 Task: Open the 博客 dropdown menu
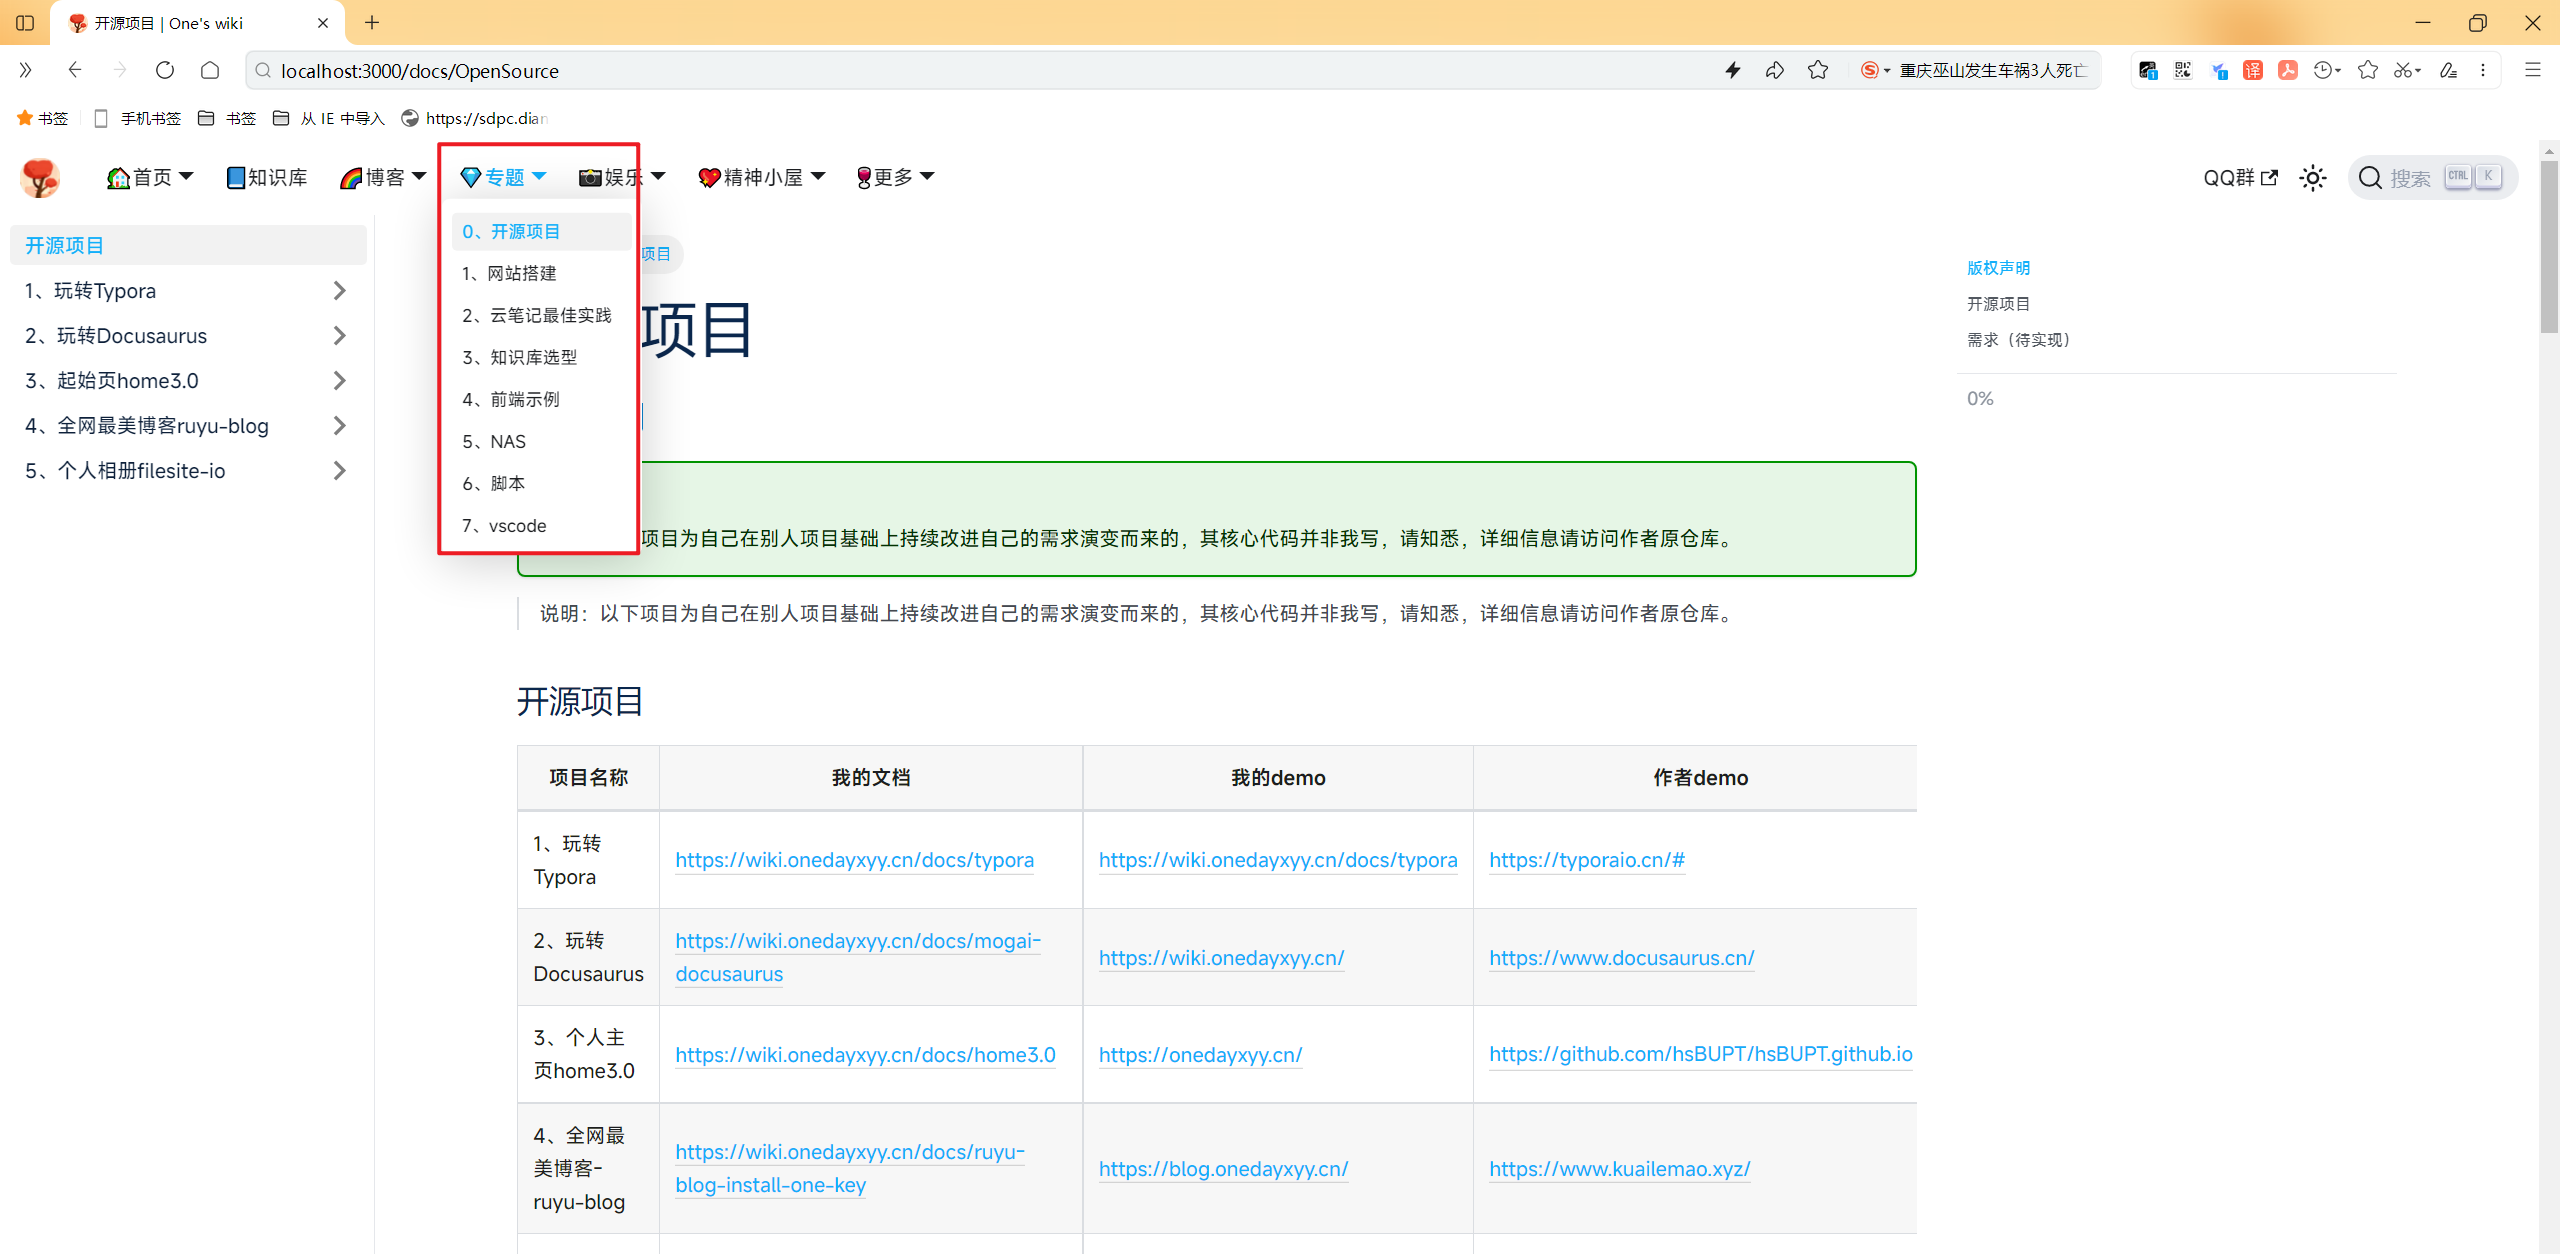click(383, 177)
